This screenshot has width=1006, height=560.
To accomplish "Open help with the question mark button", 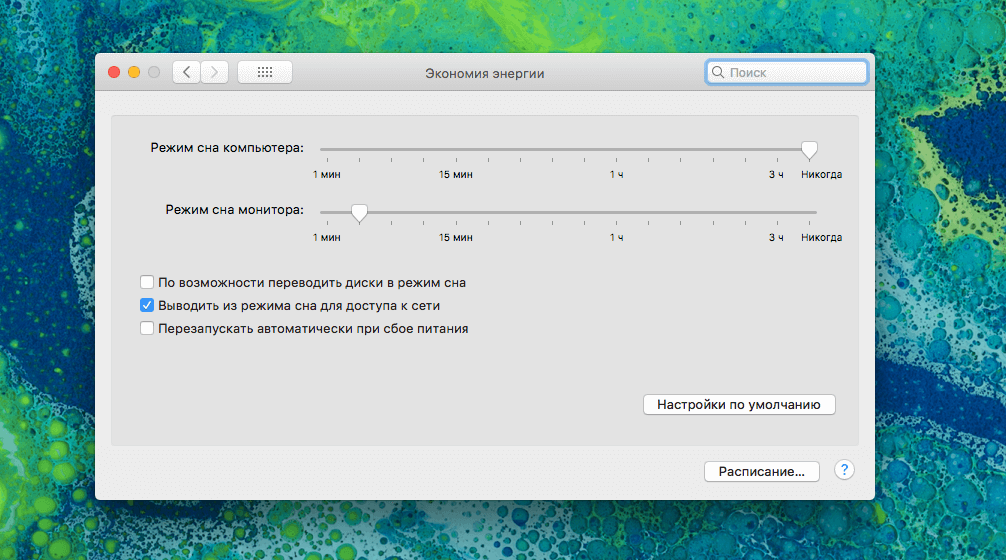I will (x=844, y=470).
